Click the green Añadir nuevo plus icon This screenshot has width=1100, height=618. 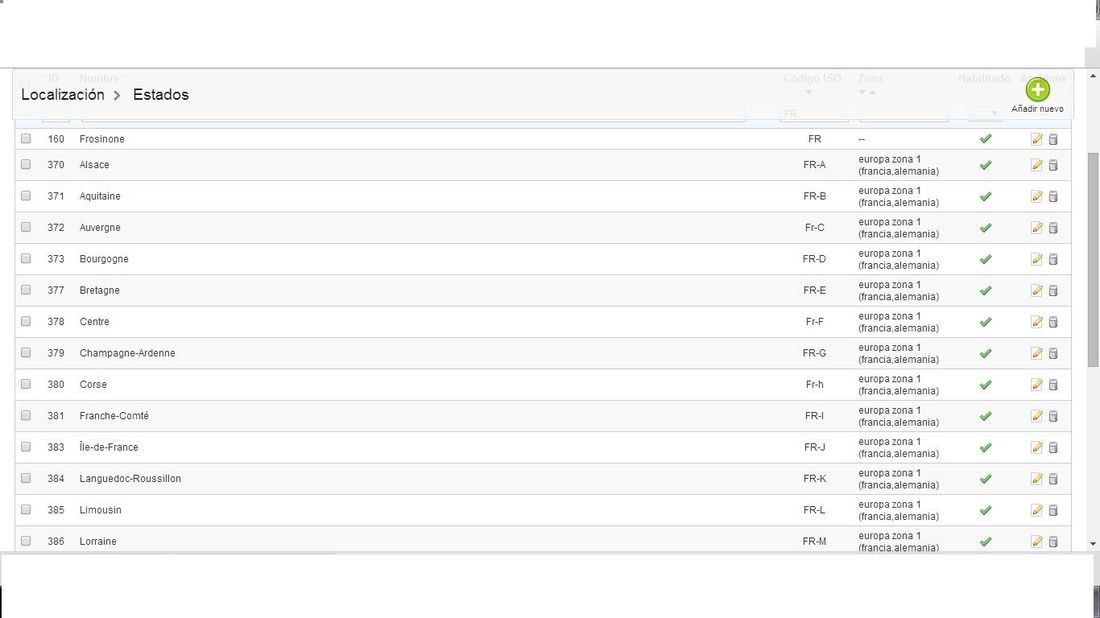[x=1038, y=90]
